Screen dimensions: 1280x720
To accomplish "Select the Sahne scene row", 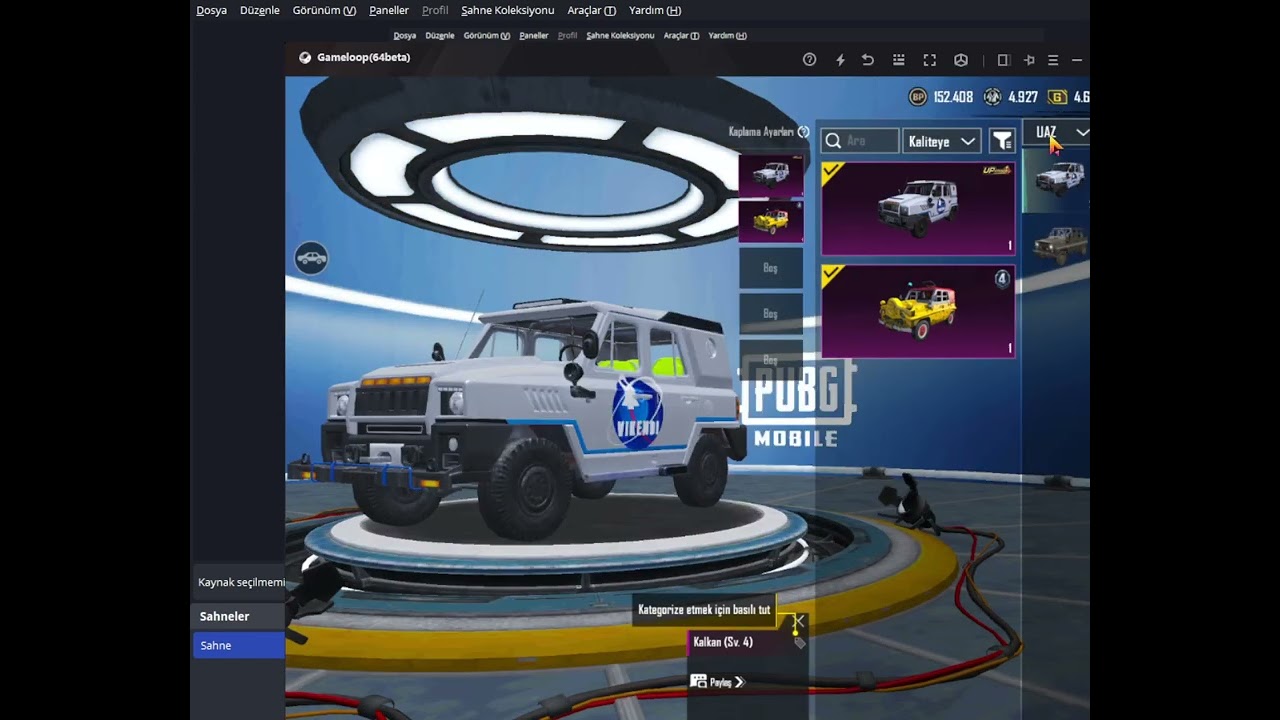I will (x=239, y=645).
